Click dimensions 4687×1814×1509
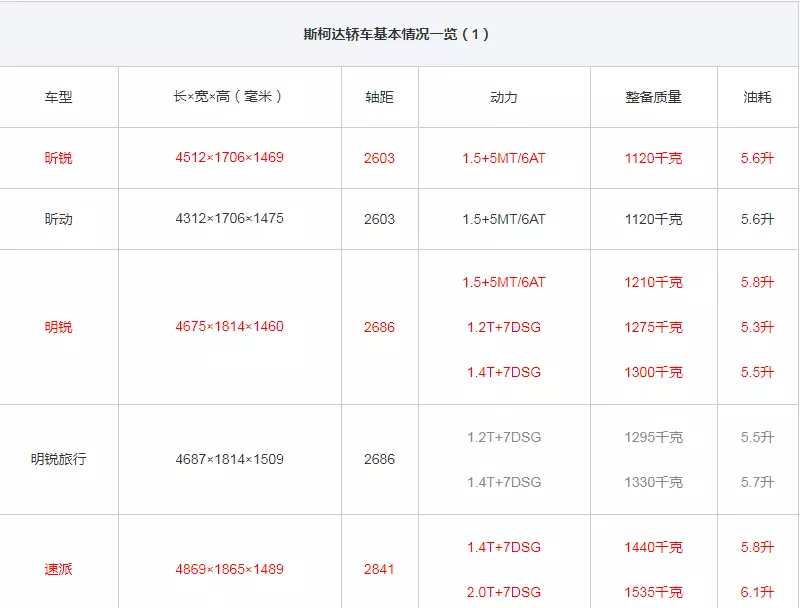This screenshot has width=800, height=608. [x=229, y=459]
